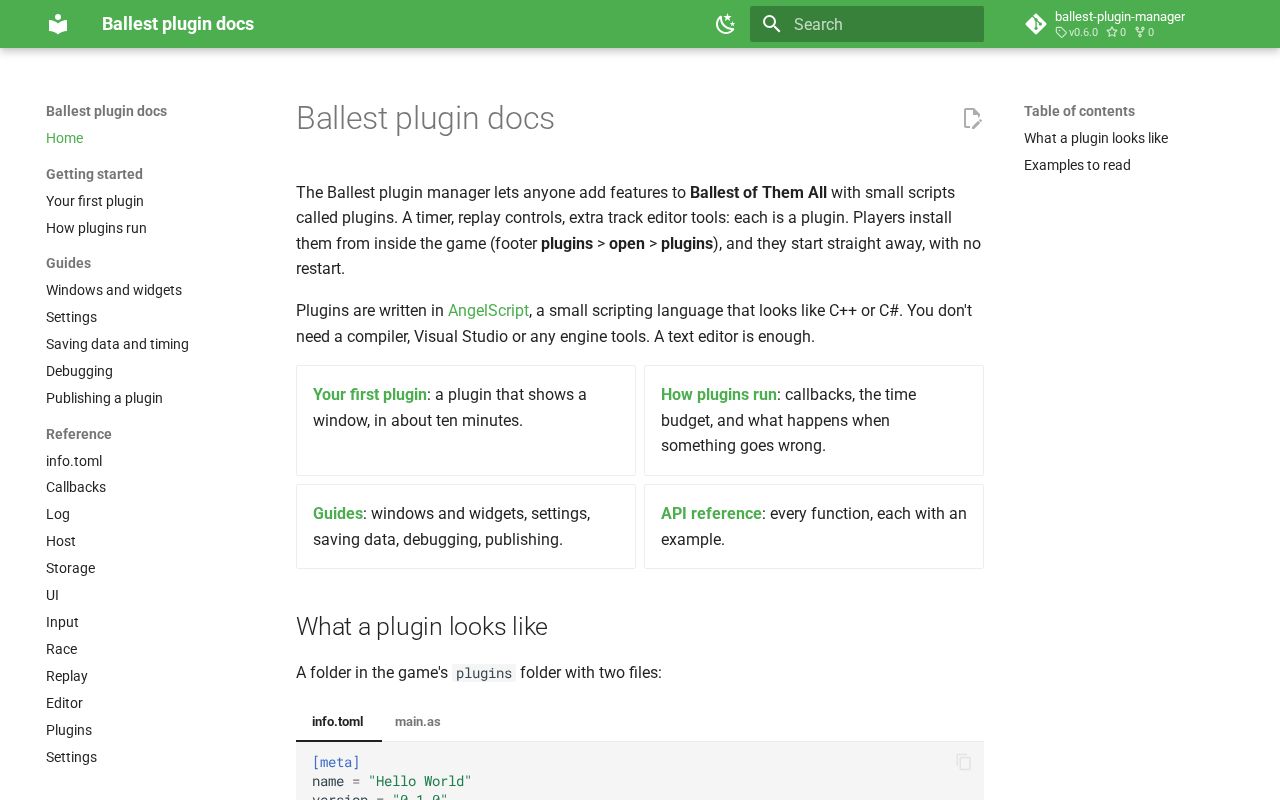Copy code with the clipboard icon
The image size is (1280, 800).
point(964,762)
